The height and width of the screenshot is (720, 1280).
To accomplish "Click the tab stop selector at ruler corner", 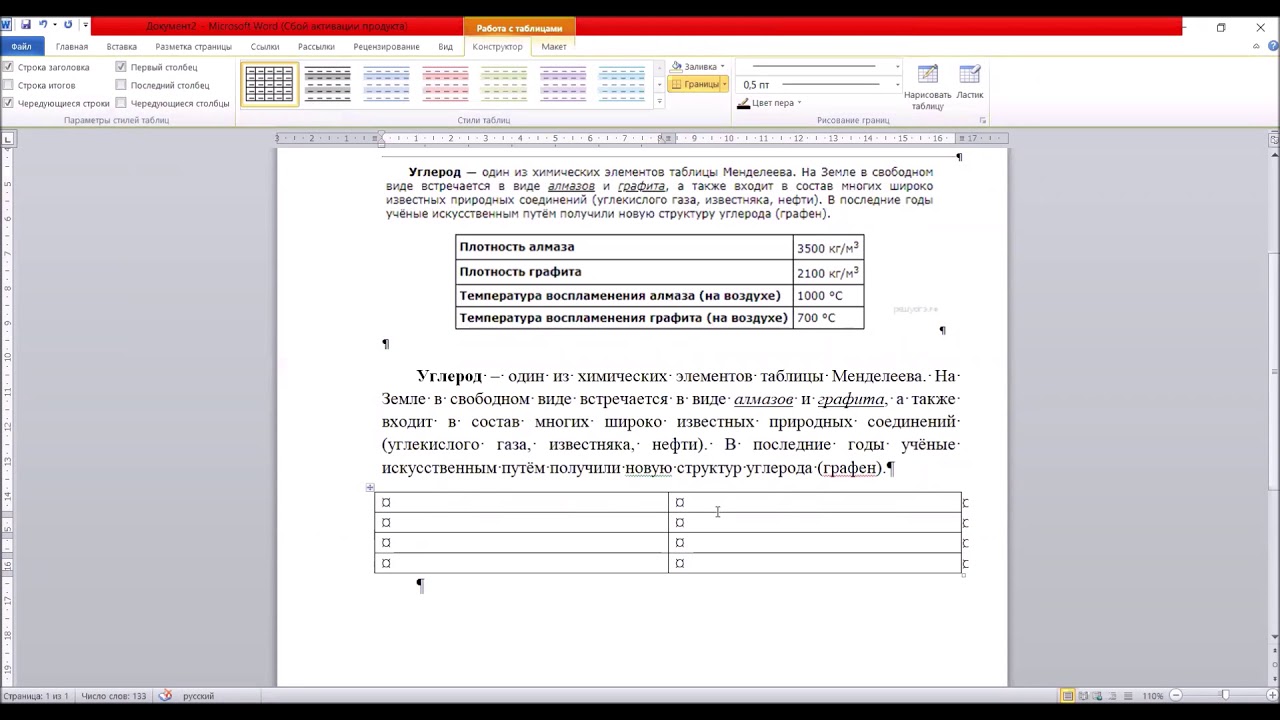I will [x=7, y=139].
